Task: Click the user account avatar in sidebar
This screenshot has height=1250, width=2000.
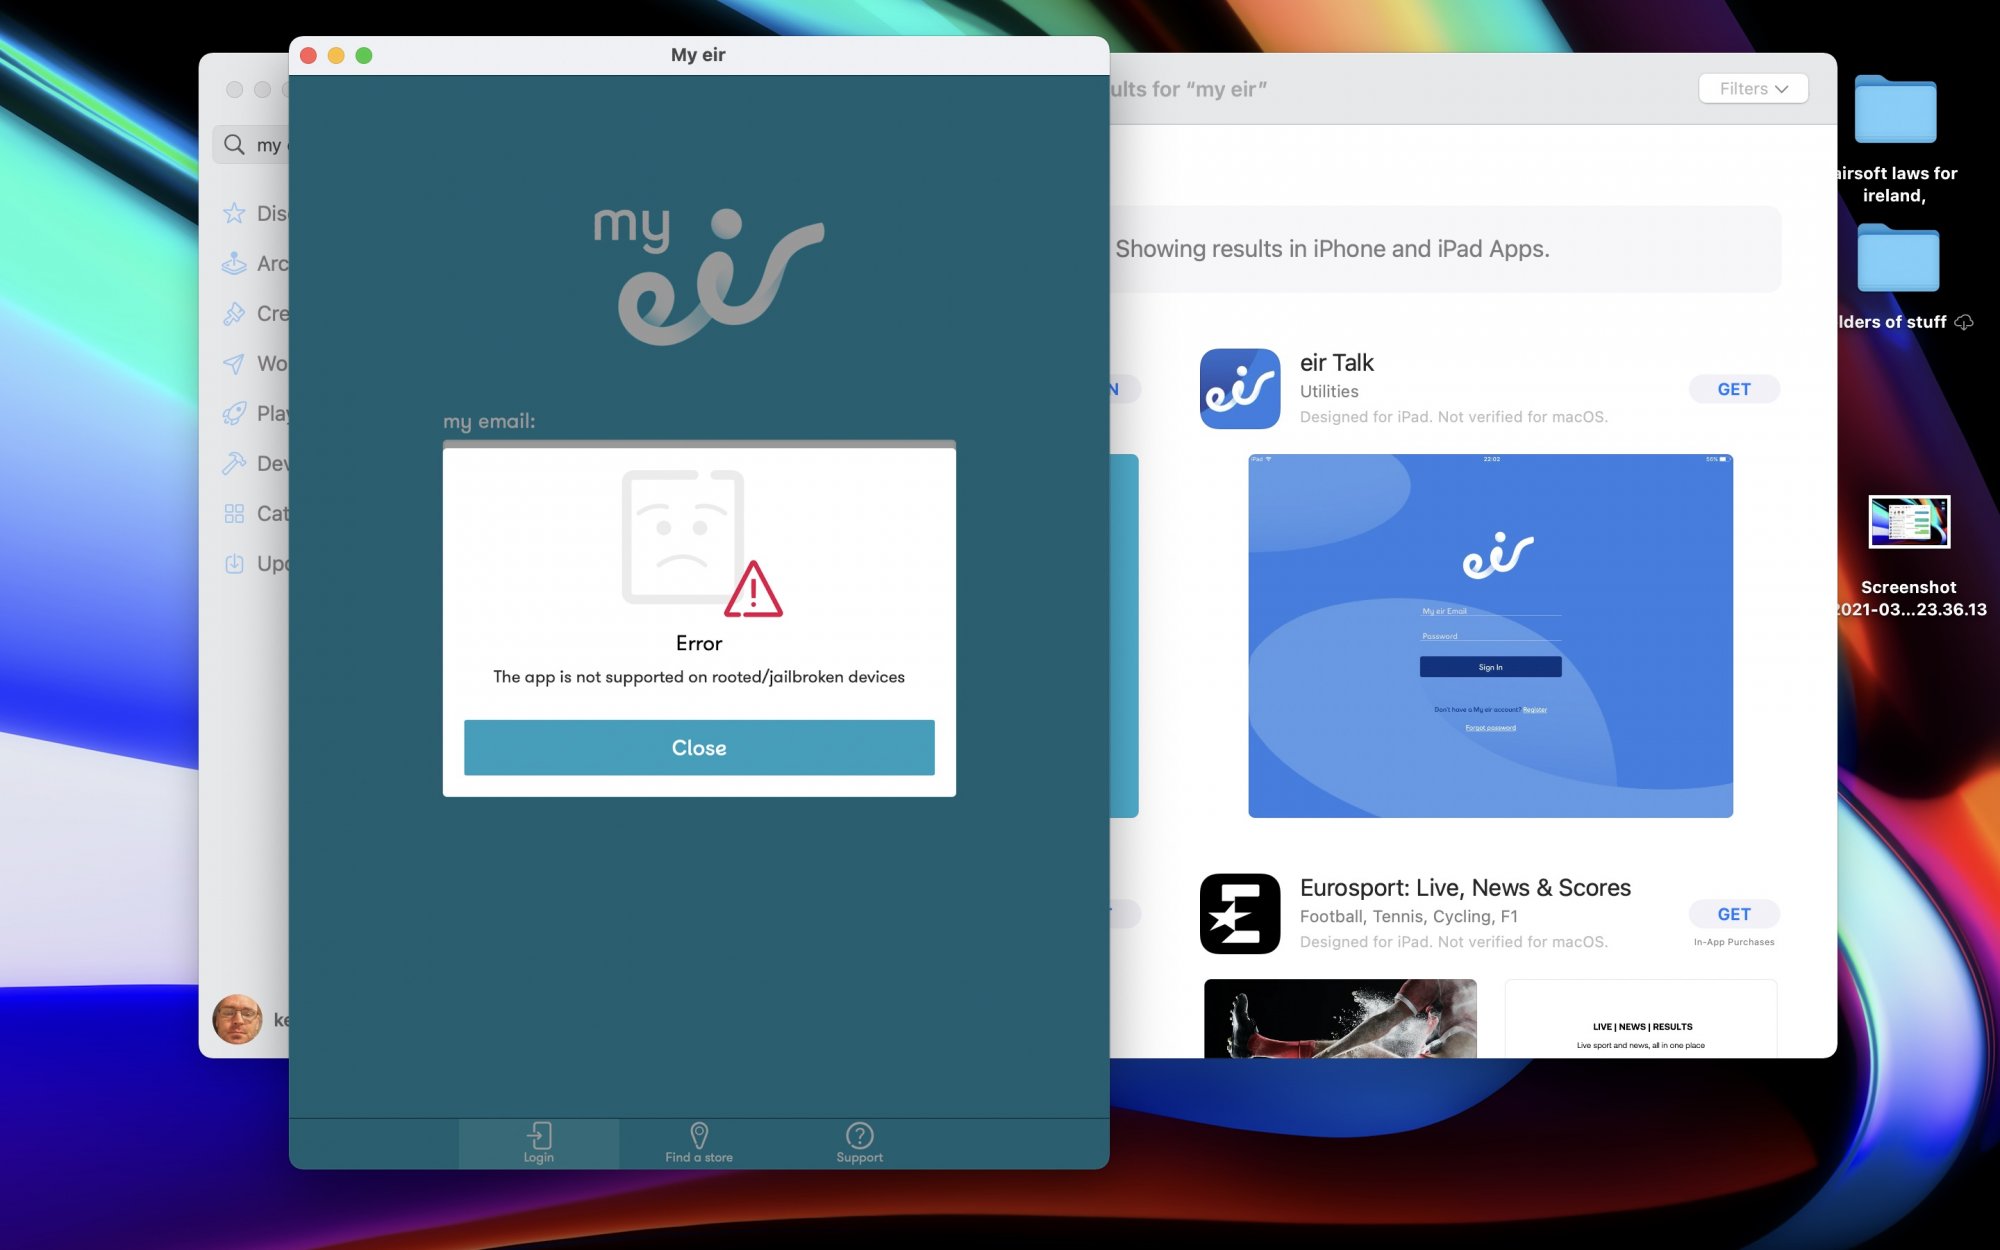Action: pos(237,1019)
